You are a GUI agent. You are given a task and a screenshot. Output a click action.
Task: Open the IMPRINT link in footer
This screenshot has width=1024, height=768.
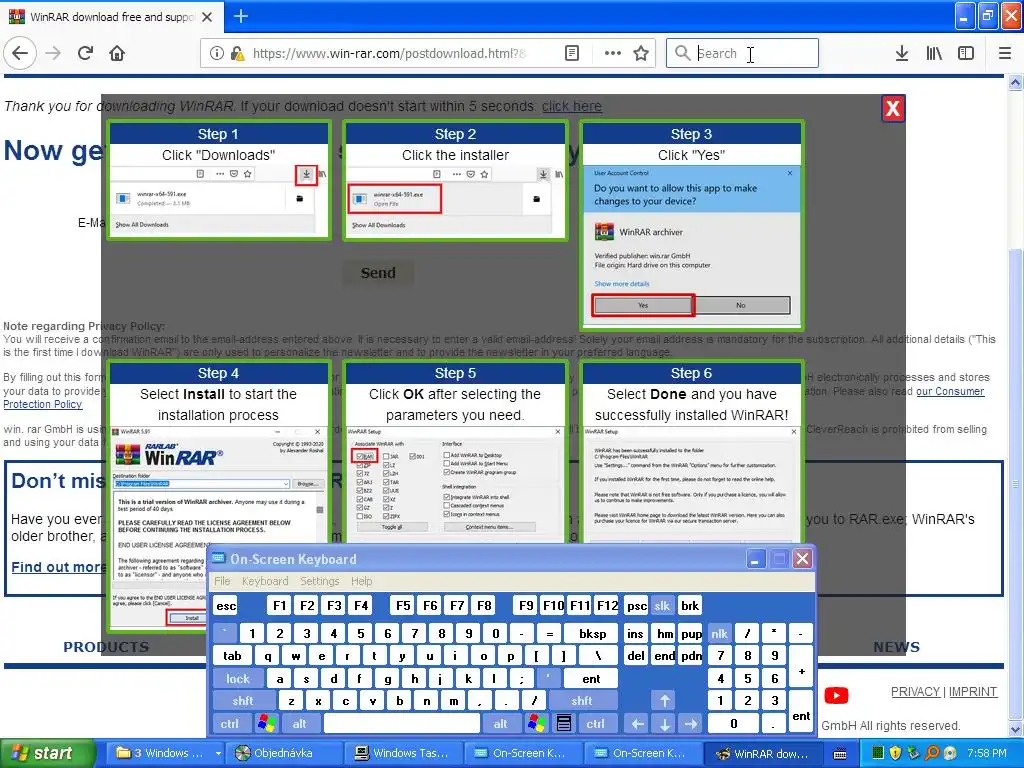(x=972, y=692)
